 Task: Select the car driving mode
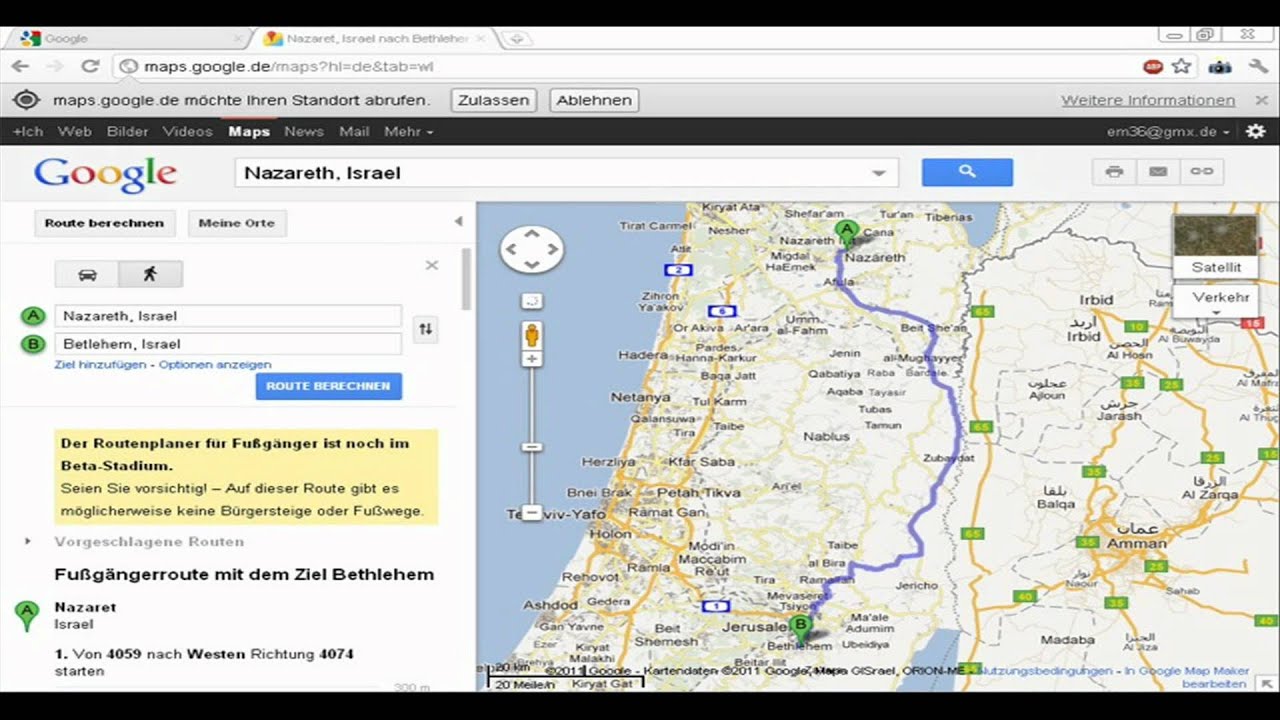coord(87,274)
